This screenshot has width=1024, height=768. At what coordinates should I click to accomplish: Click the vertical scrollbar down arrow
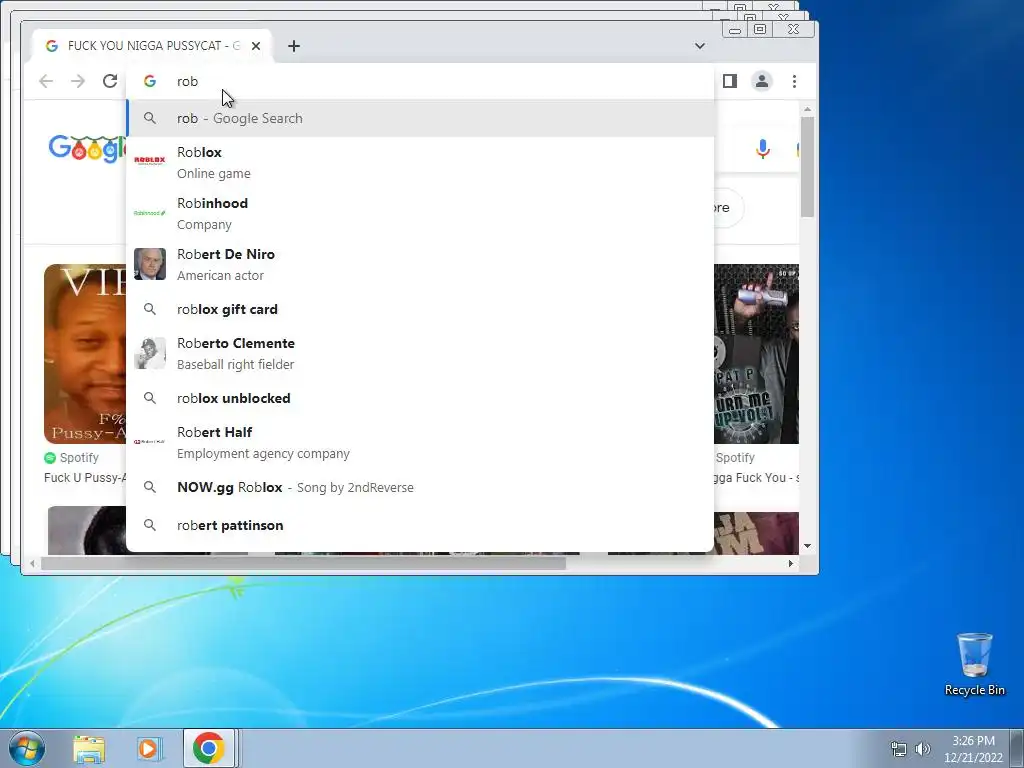click(x=808, y=546)
